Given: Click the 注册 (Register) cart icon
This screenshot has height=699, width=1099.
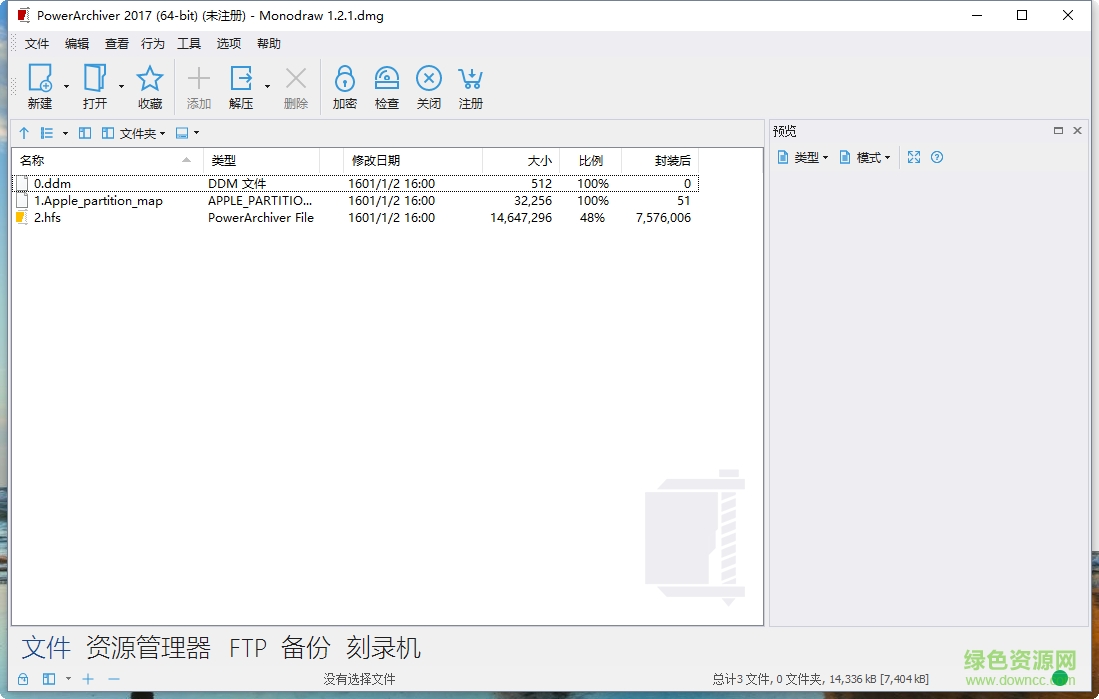Looking at the screenshot, I should (470, 86).
